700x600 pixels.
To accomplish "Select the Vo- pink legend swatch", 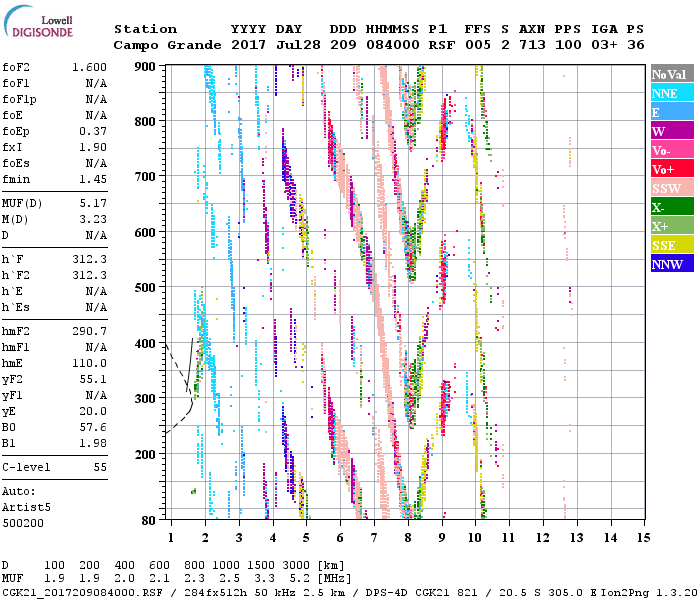I will click(669, 150).
